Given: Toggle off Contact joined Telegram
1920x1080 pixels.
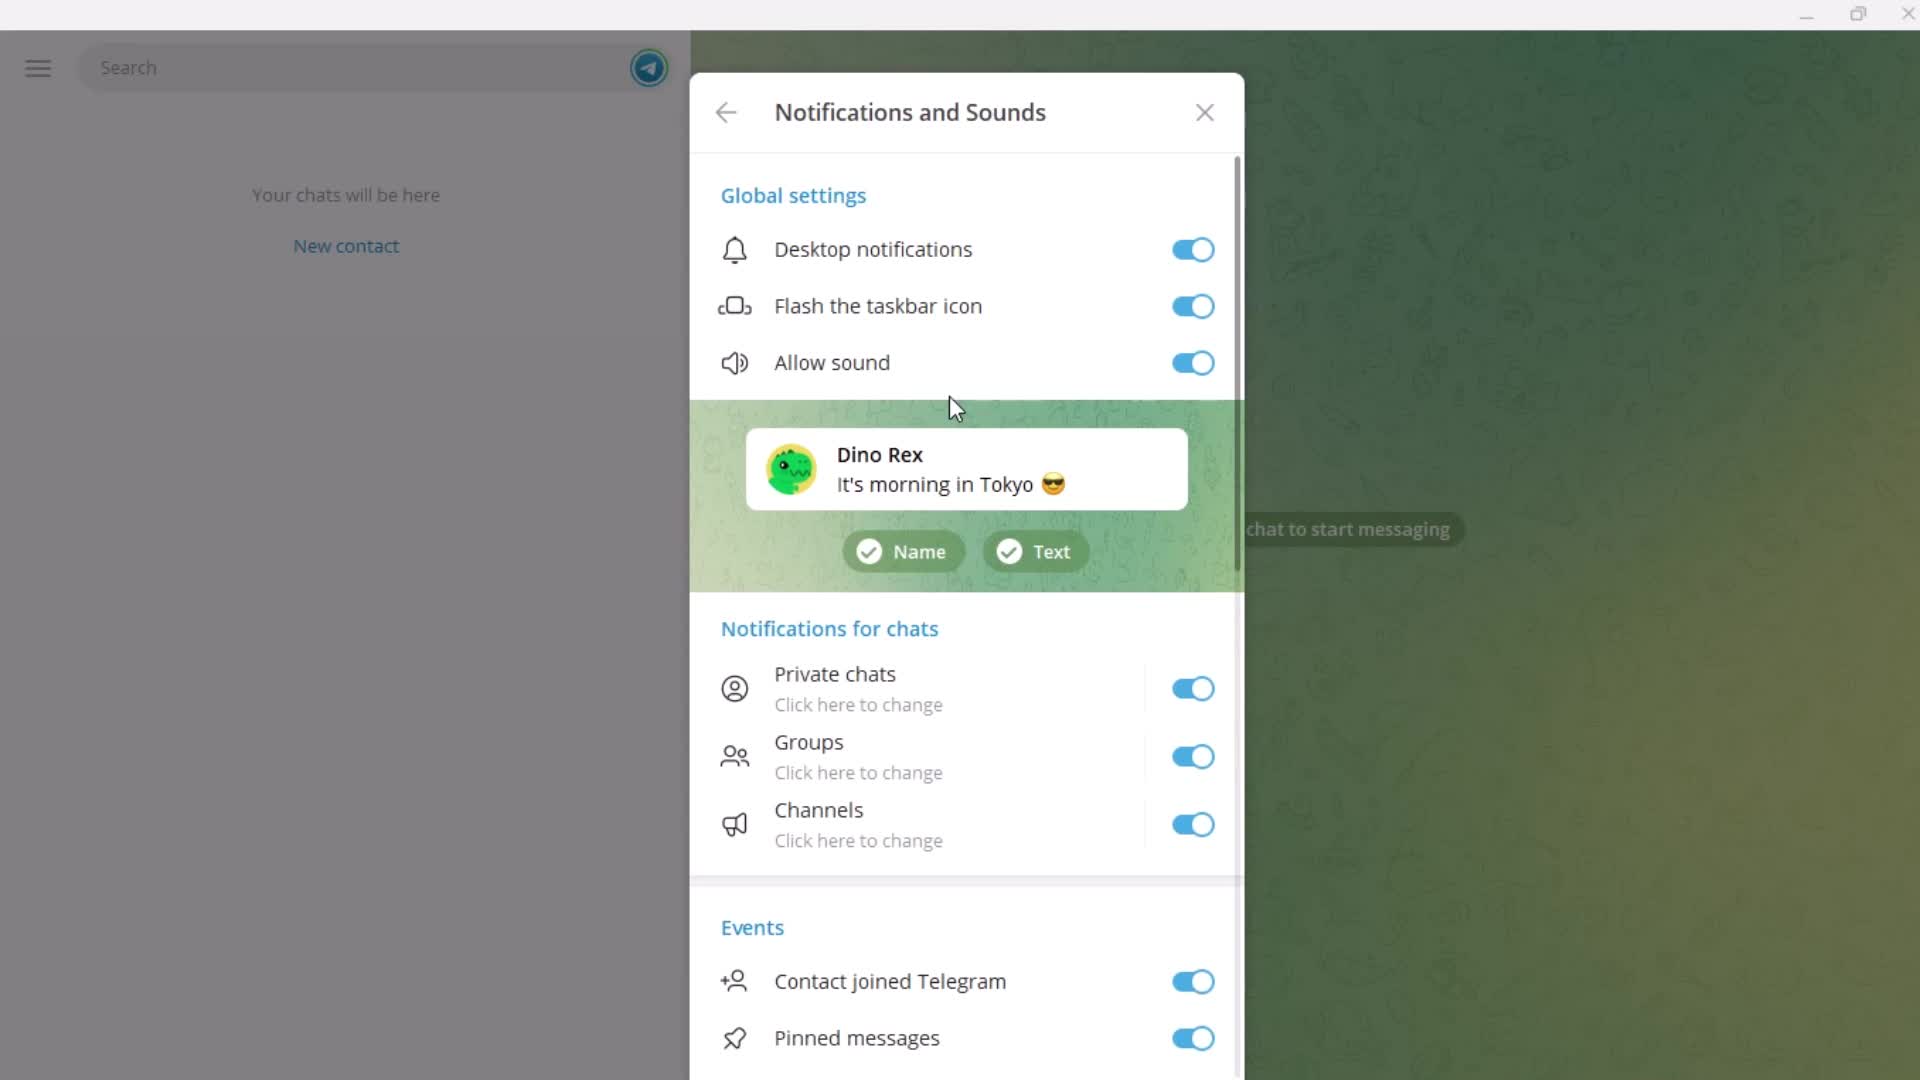Looking at the screenshot, I should pyautogui.click(x=1193, y=981).
